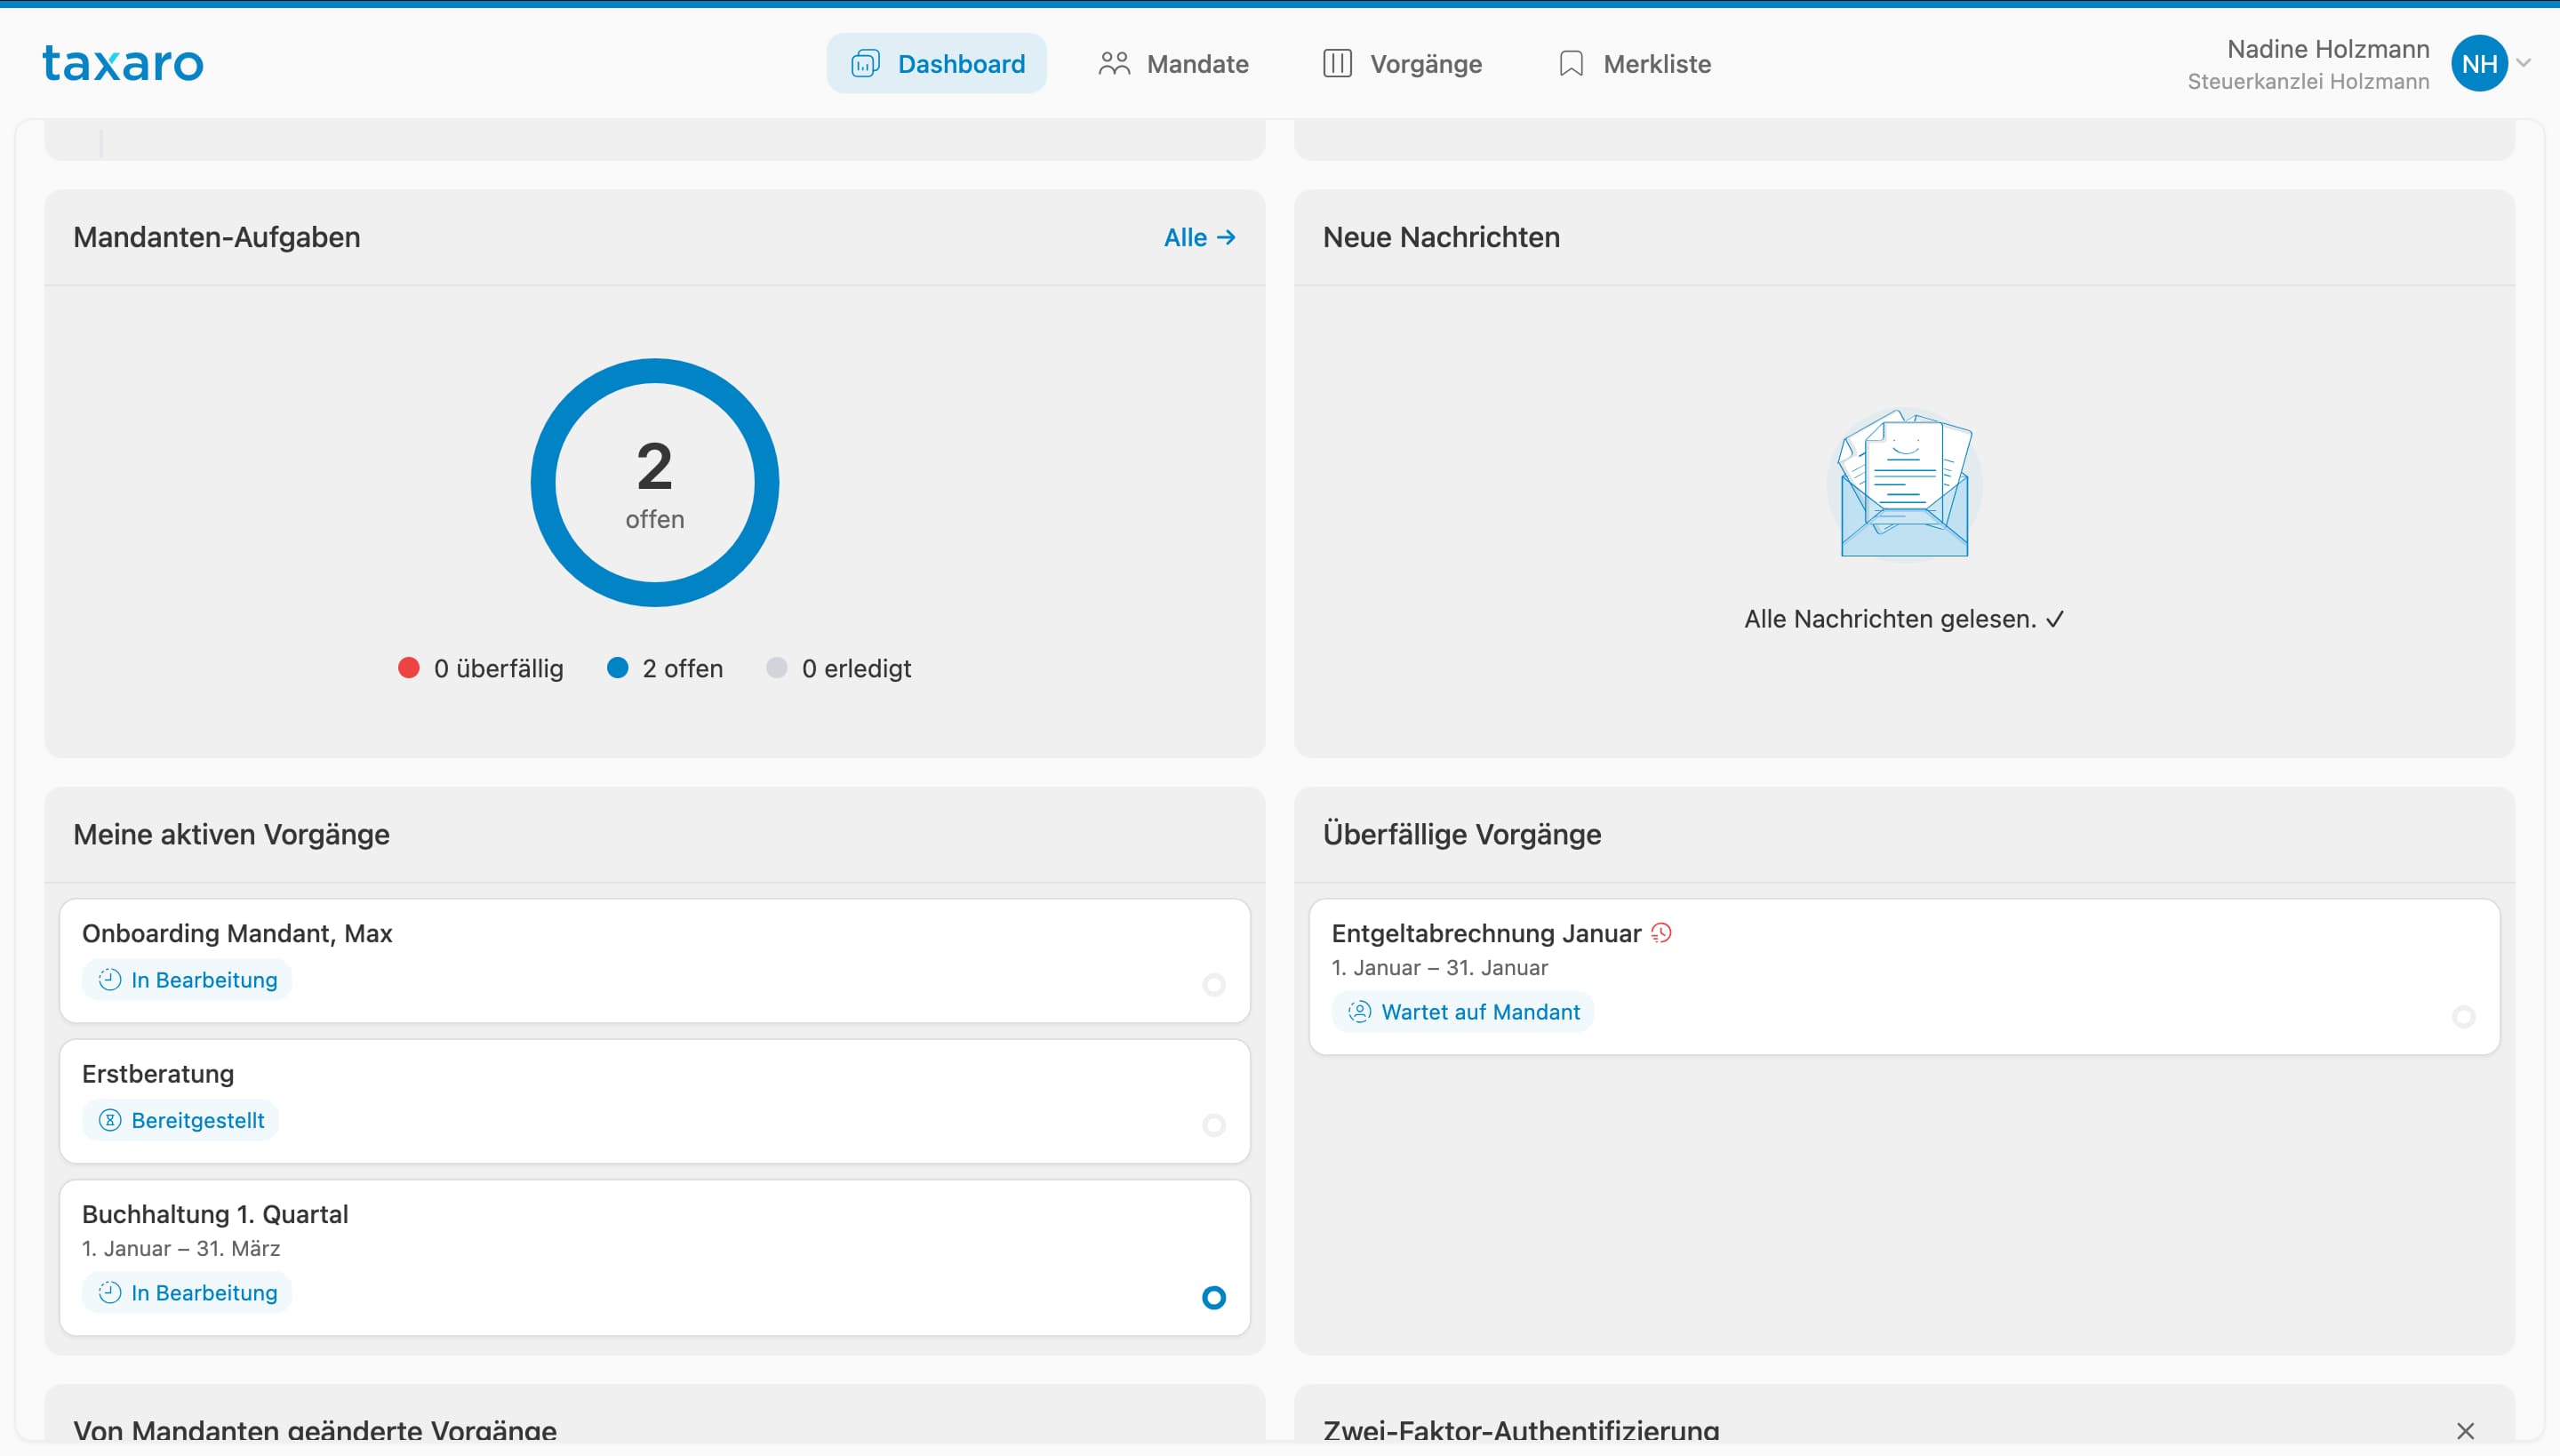Open the Alle link in Mandanten-Aufgaben

click(x=1199, y=237)
